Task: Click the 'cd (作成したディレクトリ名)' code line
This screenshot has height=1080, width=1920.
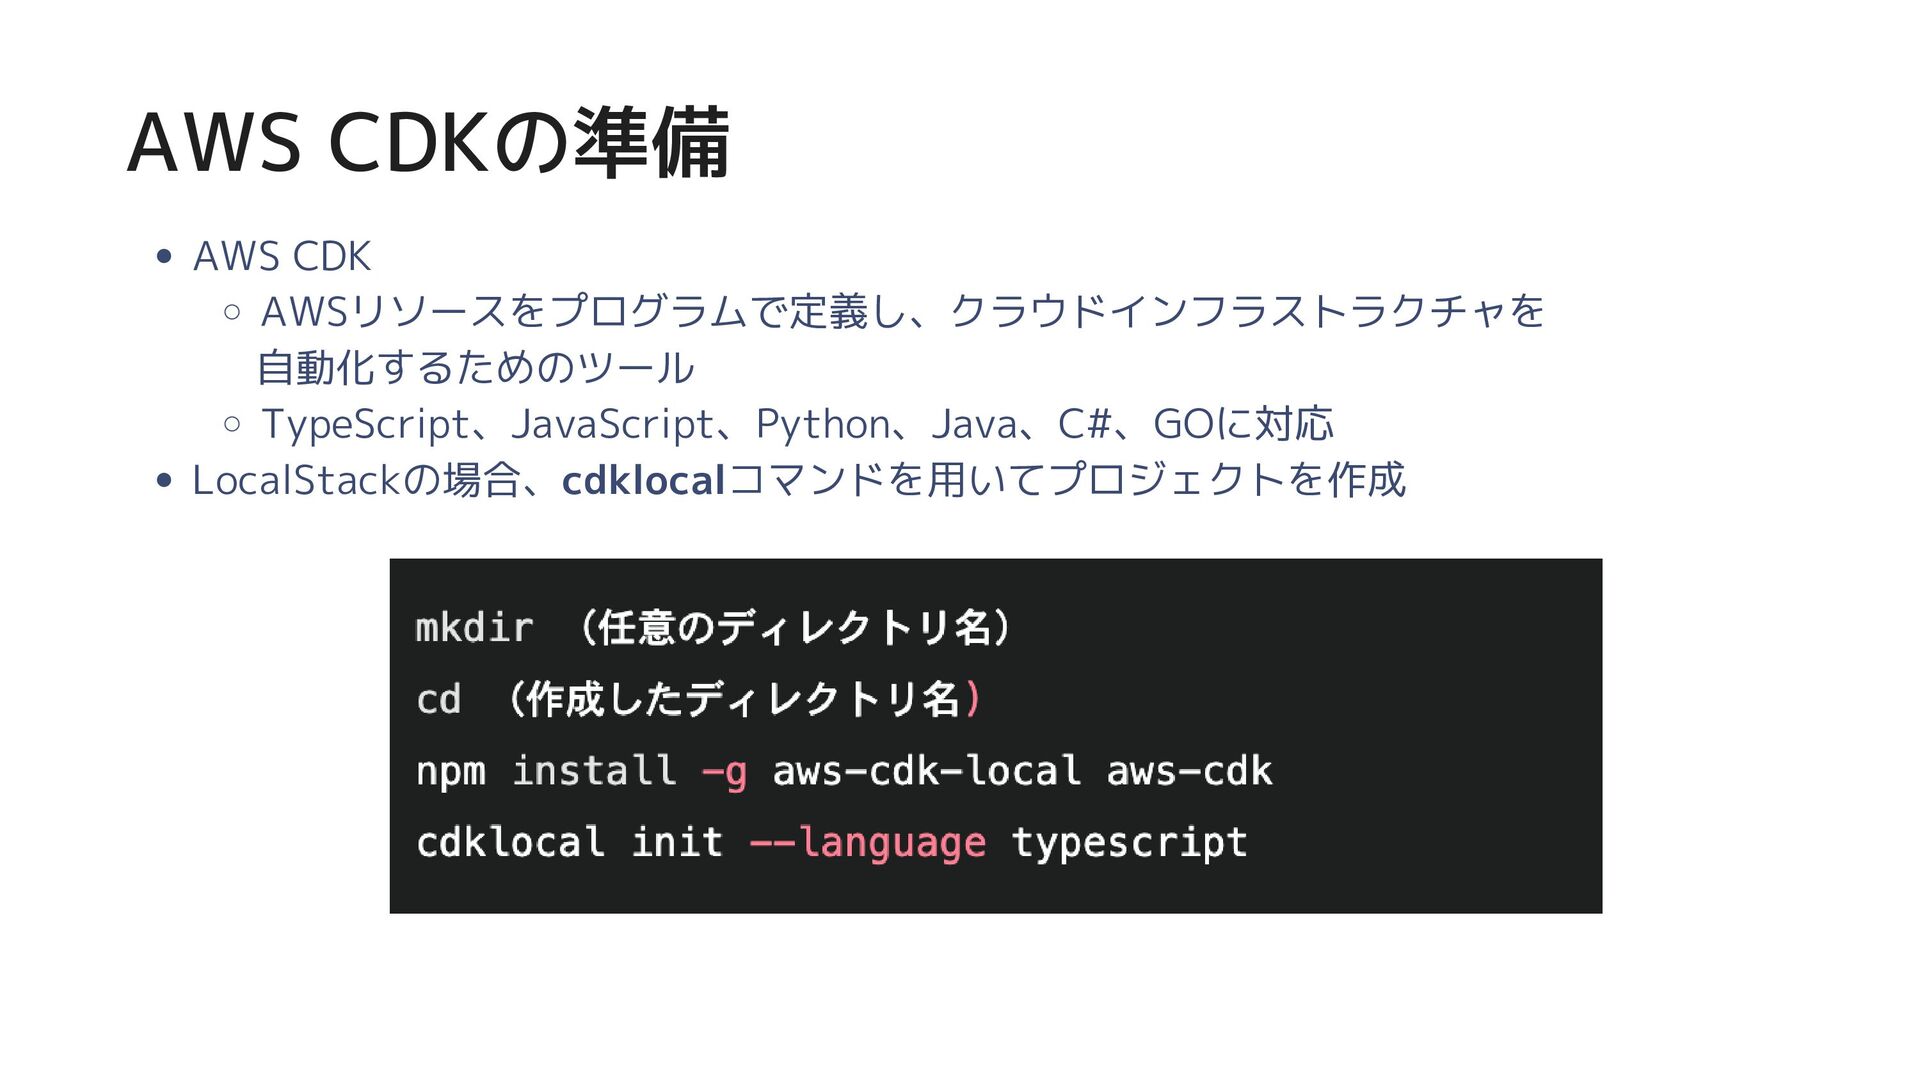Action: tap(699, 699)
